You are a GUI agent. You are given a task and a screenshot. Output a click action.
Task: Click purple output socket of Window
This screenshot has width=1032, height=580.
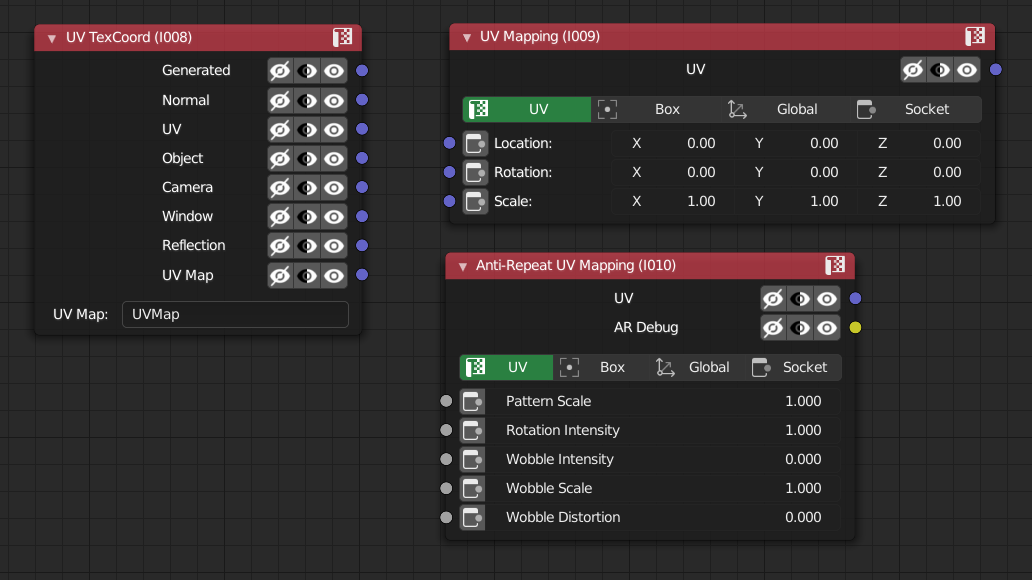point(362,216)
